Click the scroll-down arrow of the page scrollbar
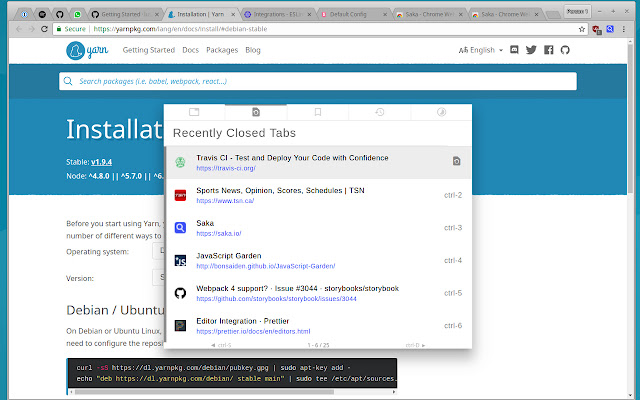The image size is (640, 400). 631,396
